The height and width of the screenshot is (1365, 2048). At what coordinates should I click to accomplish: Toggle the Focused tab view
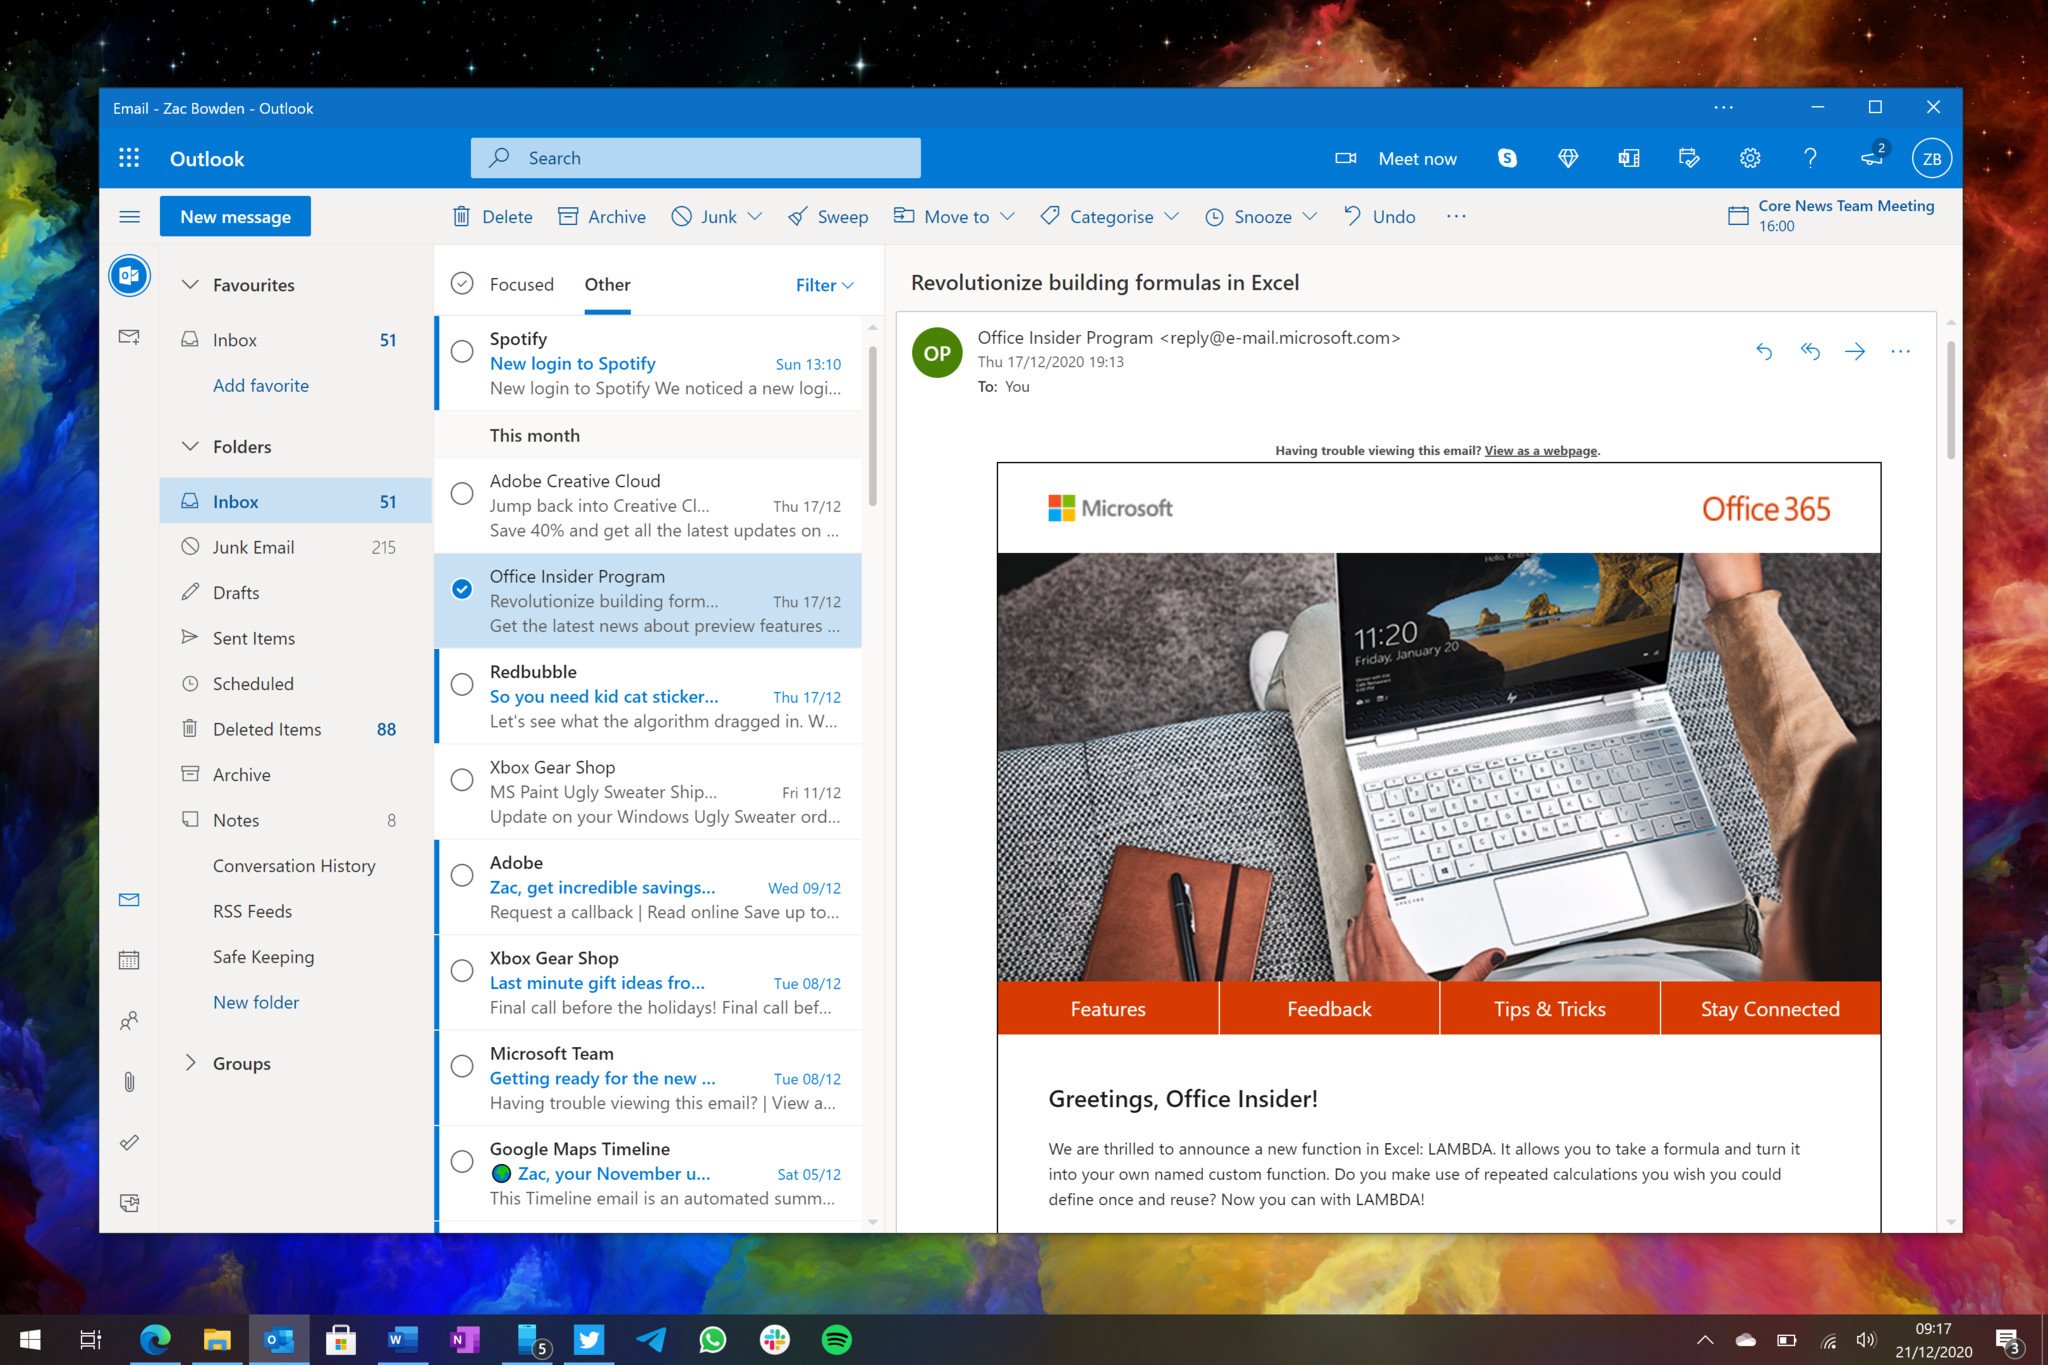pos(519,282)
